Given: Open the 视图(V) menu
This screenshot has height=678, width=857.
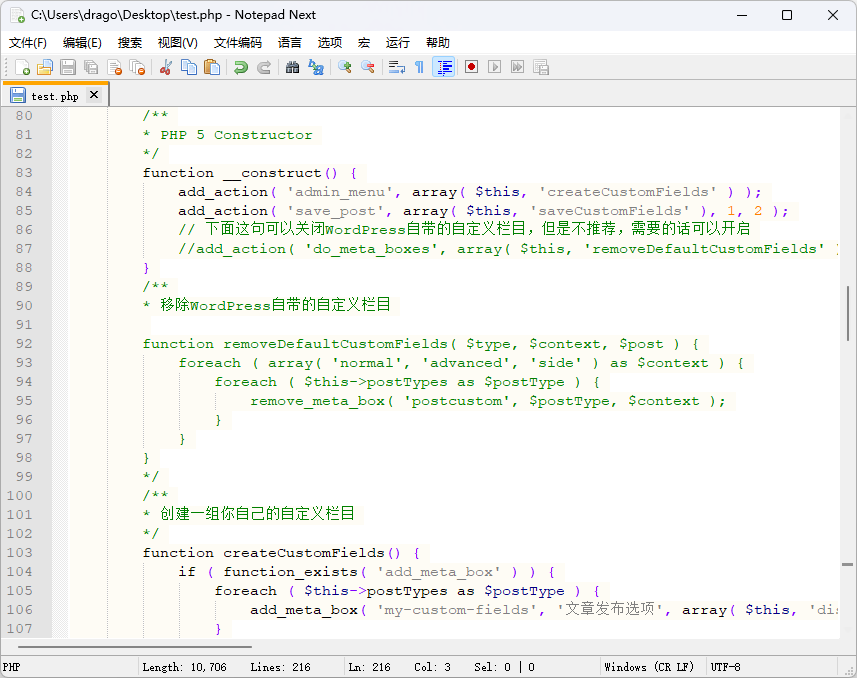Looking at the screenshot, I should pos(178,43).
